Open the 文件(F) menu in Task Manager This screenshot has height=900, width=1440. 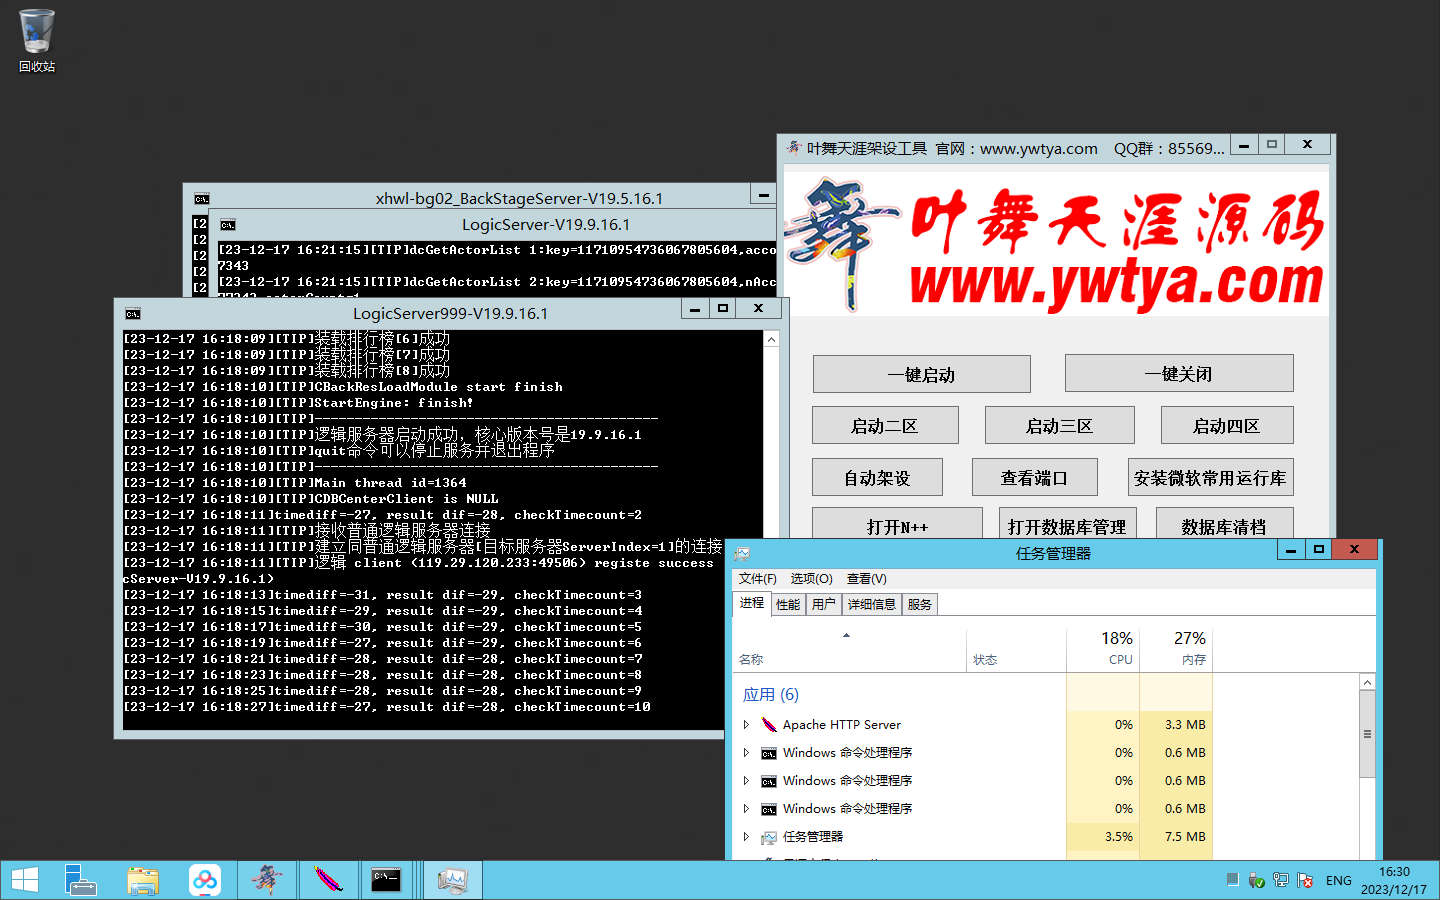tap(757, 579)
